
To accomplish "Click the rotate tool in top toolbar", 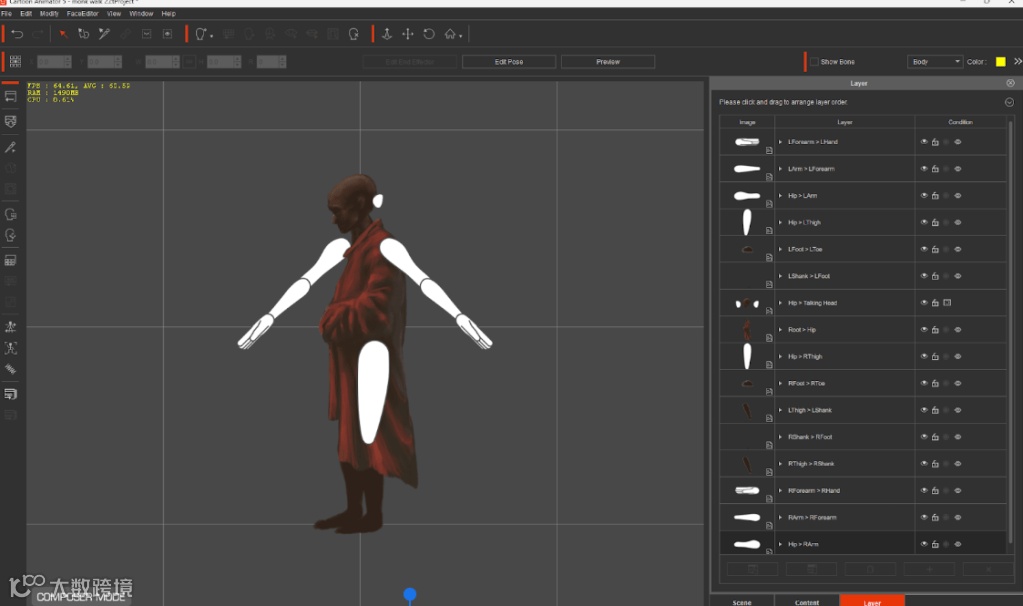I will [x=429, y=34].
